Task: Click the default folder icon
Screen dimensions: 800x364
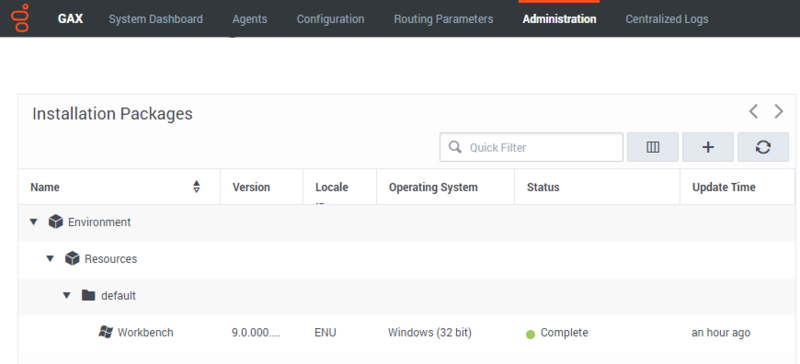Action: tap(88, 295)
